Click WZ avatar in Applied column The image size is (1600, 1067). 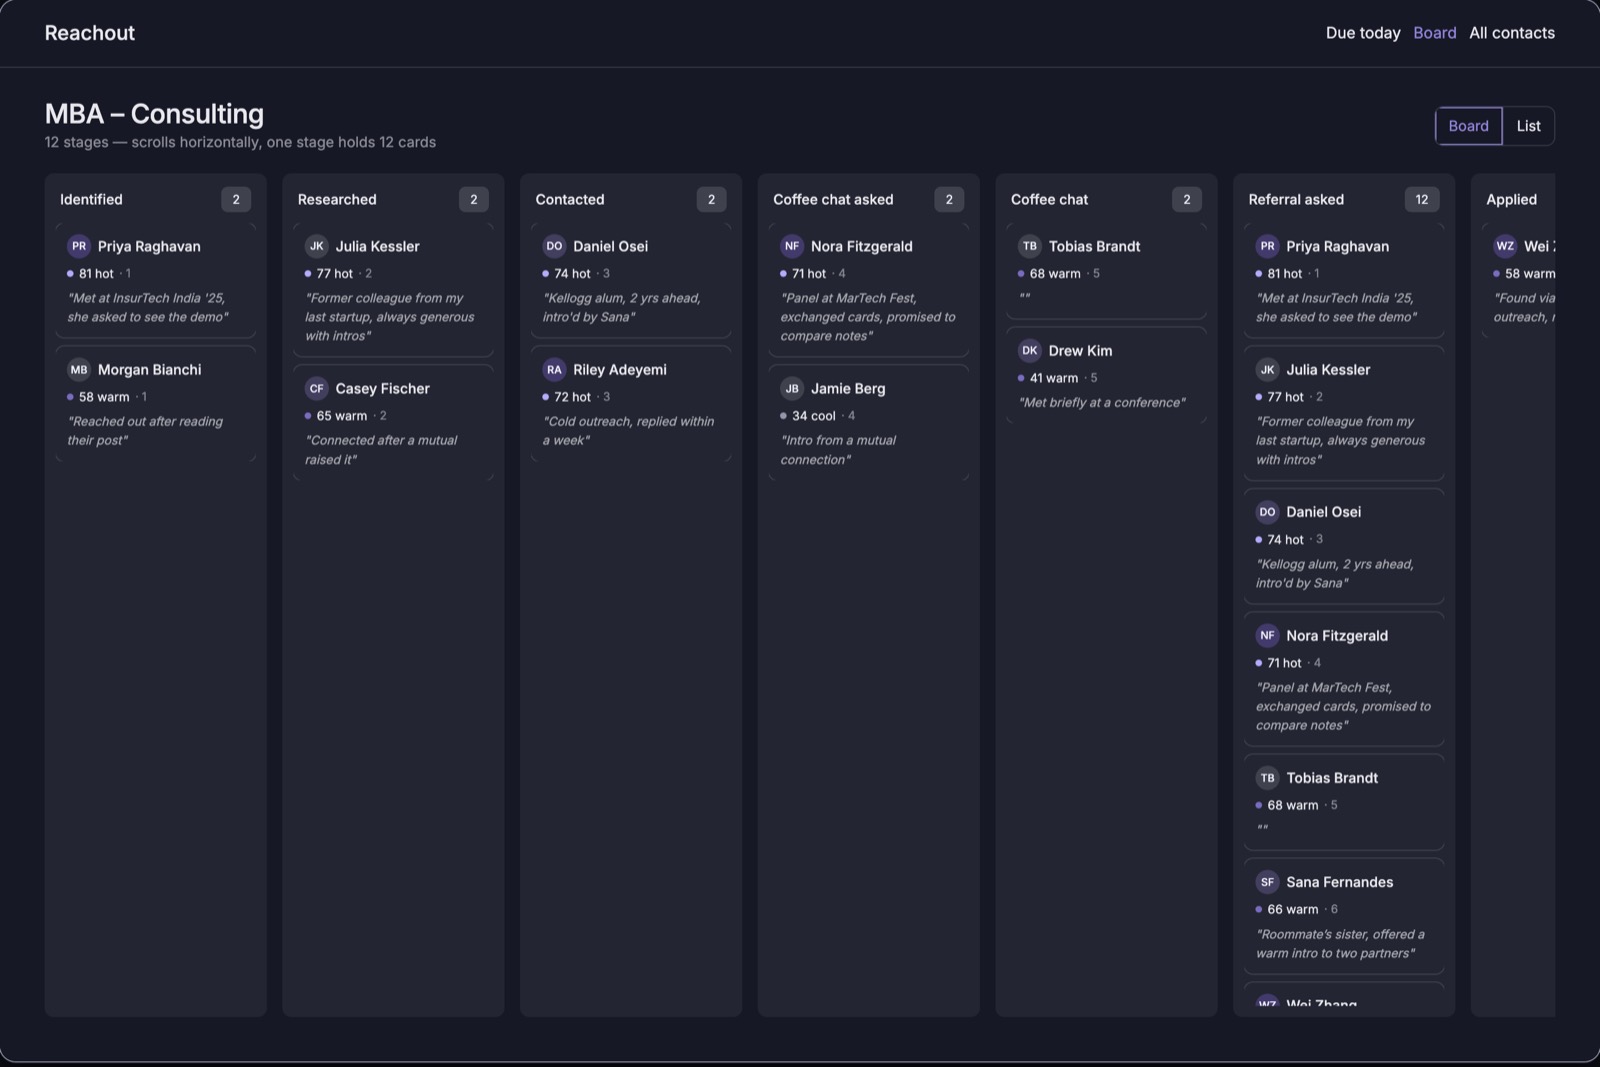click(1505, 246)
